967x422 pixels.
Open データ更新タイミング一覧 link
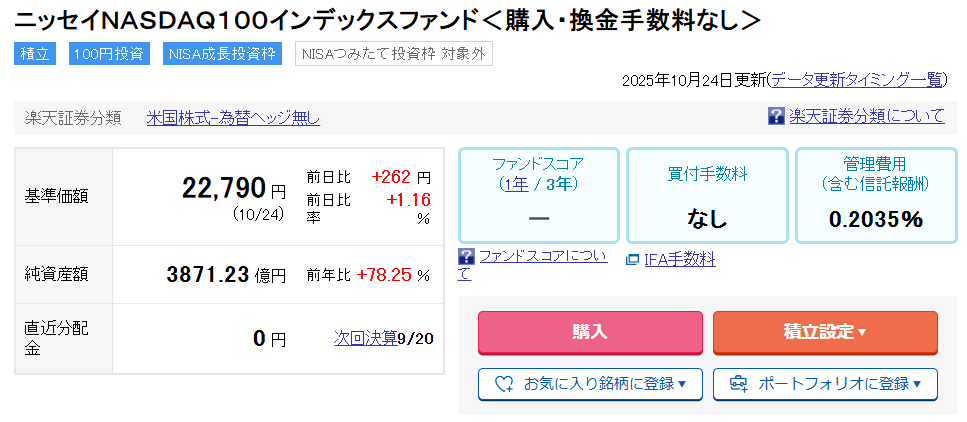[858, 80]
